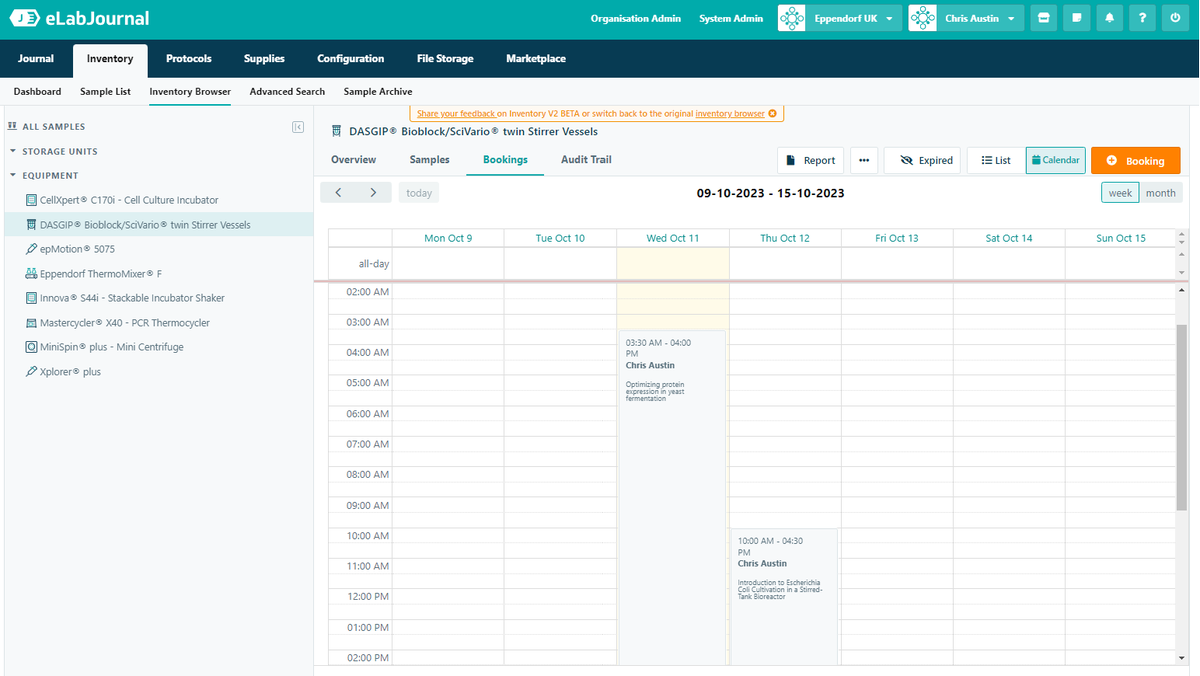Screen dimensions: 1200x676
Task: Click the Chris Austin avatar logo
Action: click(923, 18)
